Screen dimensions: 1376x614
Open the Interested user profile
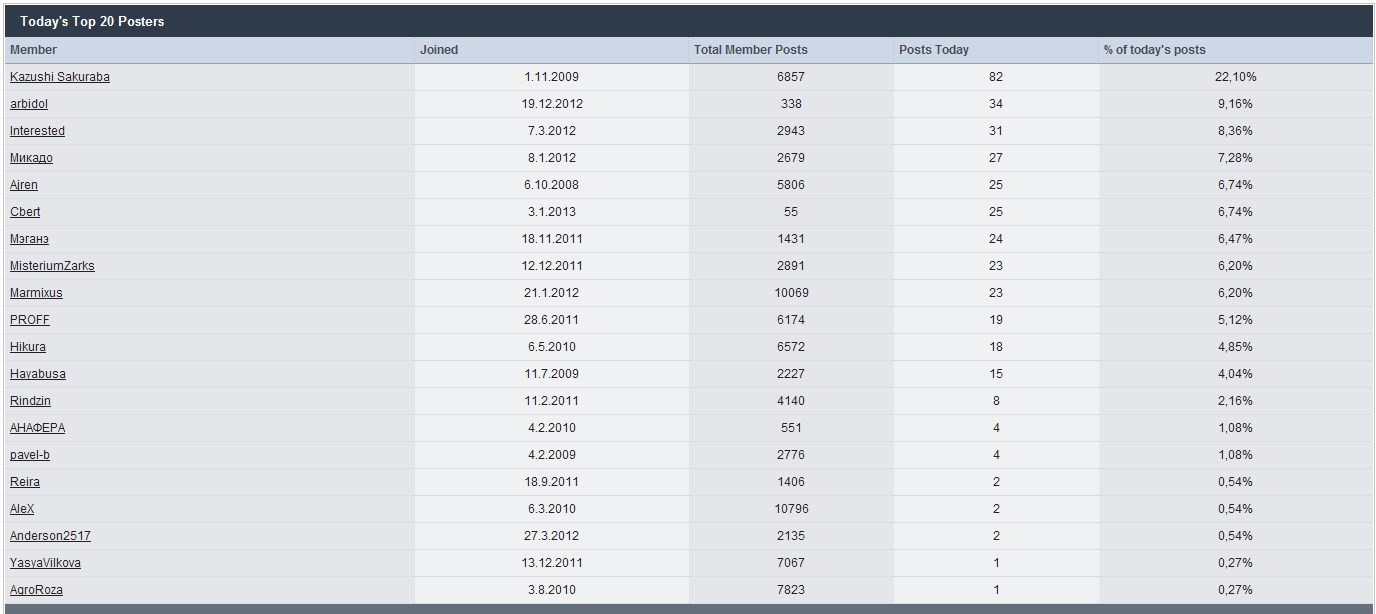click(37, 131)
